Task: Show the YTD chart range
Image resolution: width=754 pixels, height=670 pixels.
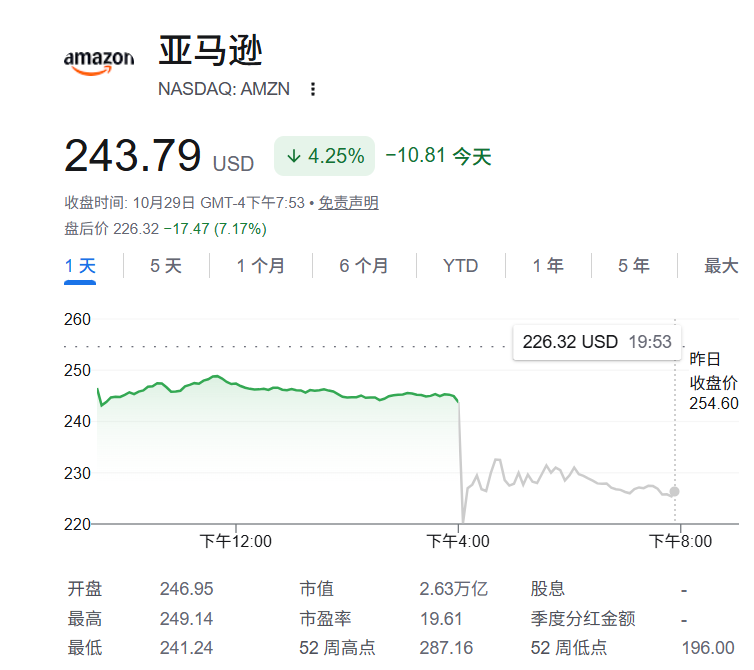Action: (x=461, y=266)
